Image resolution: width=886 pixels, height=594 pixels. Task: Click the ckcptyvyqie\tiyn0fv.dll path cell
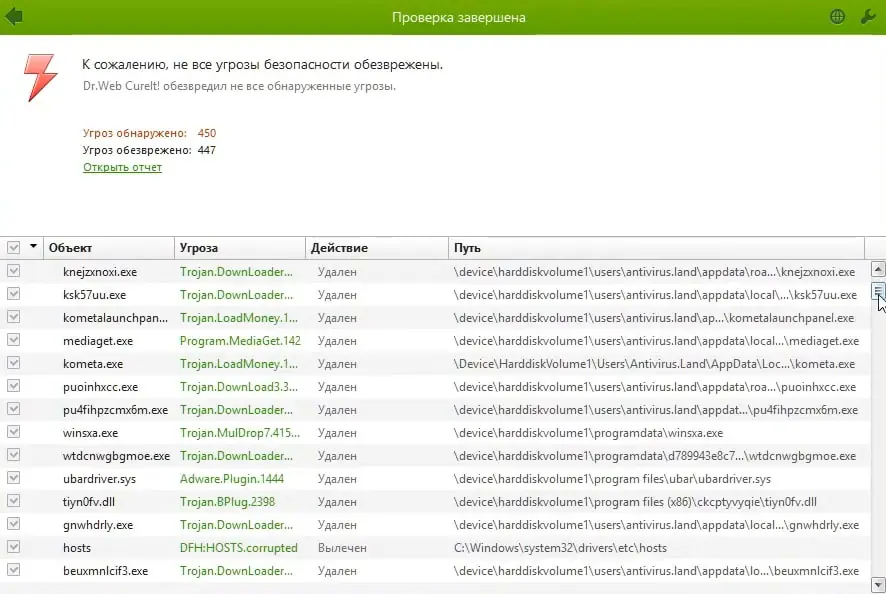[635, 502]
